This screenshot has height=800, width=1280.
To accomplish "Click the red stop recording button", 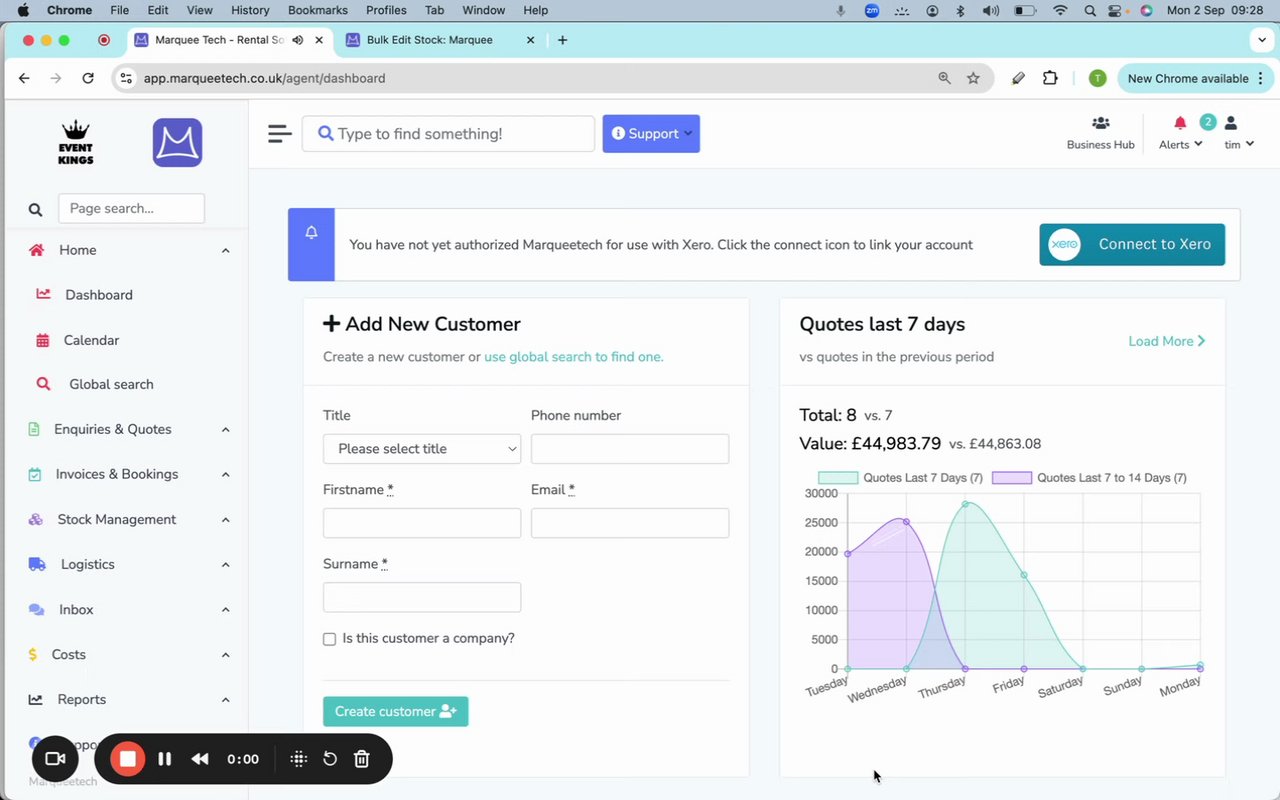I will [128, 759].
